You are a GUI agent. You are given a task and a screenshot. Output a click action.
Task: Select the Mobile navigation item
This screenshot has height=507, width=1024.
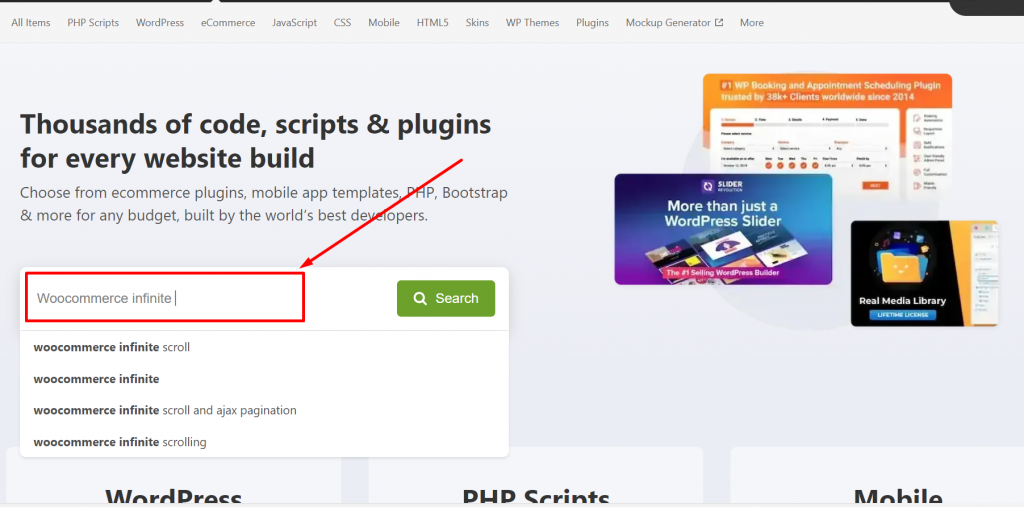pyautogui.click(x=384, y=22)
